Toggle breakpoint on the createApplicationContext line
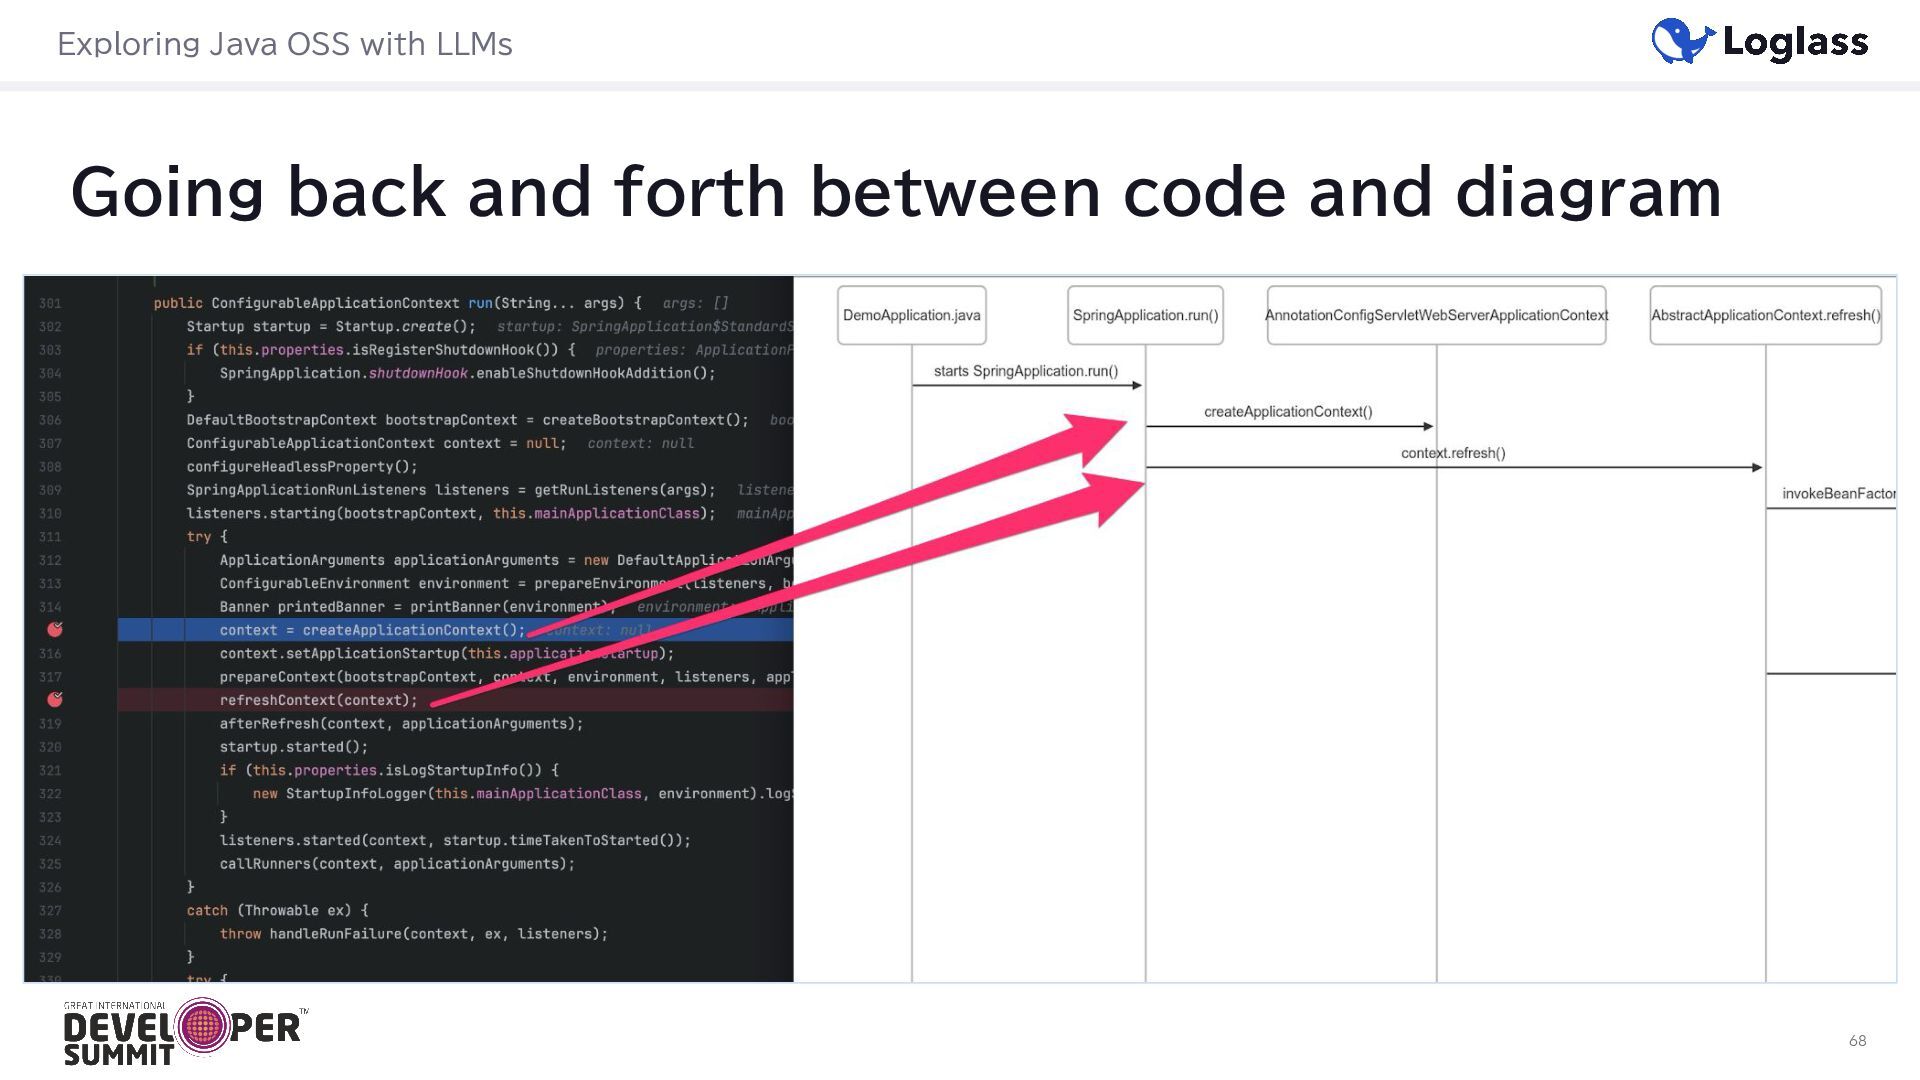Screen dimensions: 1920x1080 coord(55,629)
